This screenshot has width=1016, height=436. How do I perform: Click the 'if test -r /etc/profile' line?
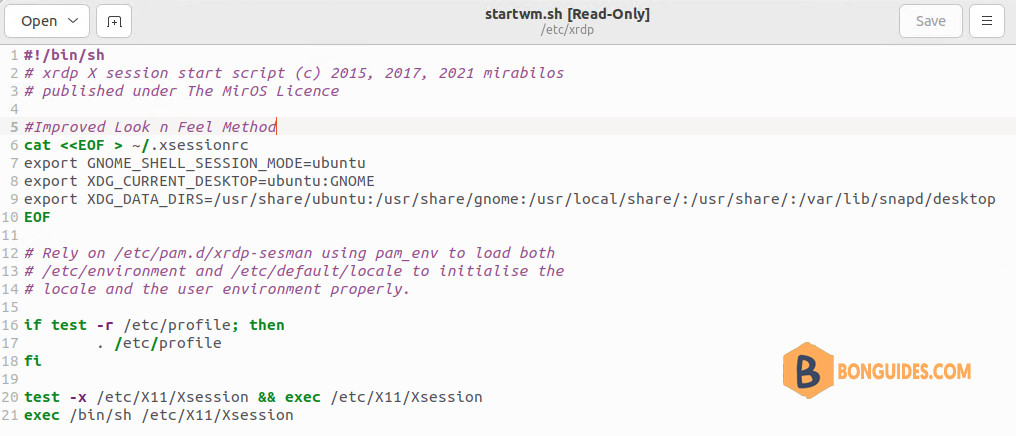(154, 325)
